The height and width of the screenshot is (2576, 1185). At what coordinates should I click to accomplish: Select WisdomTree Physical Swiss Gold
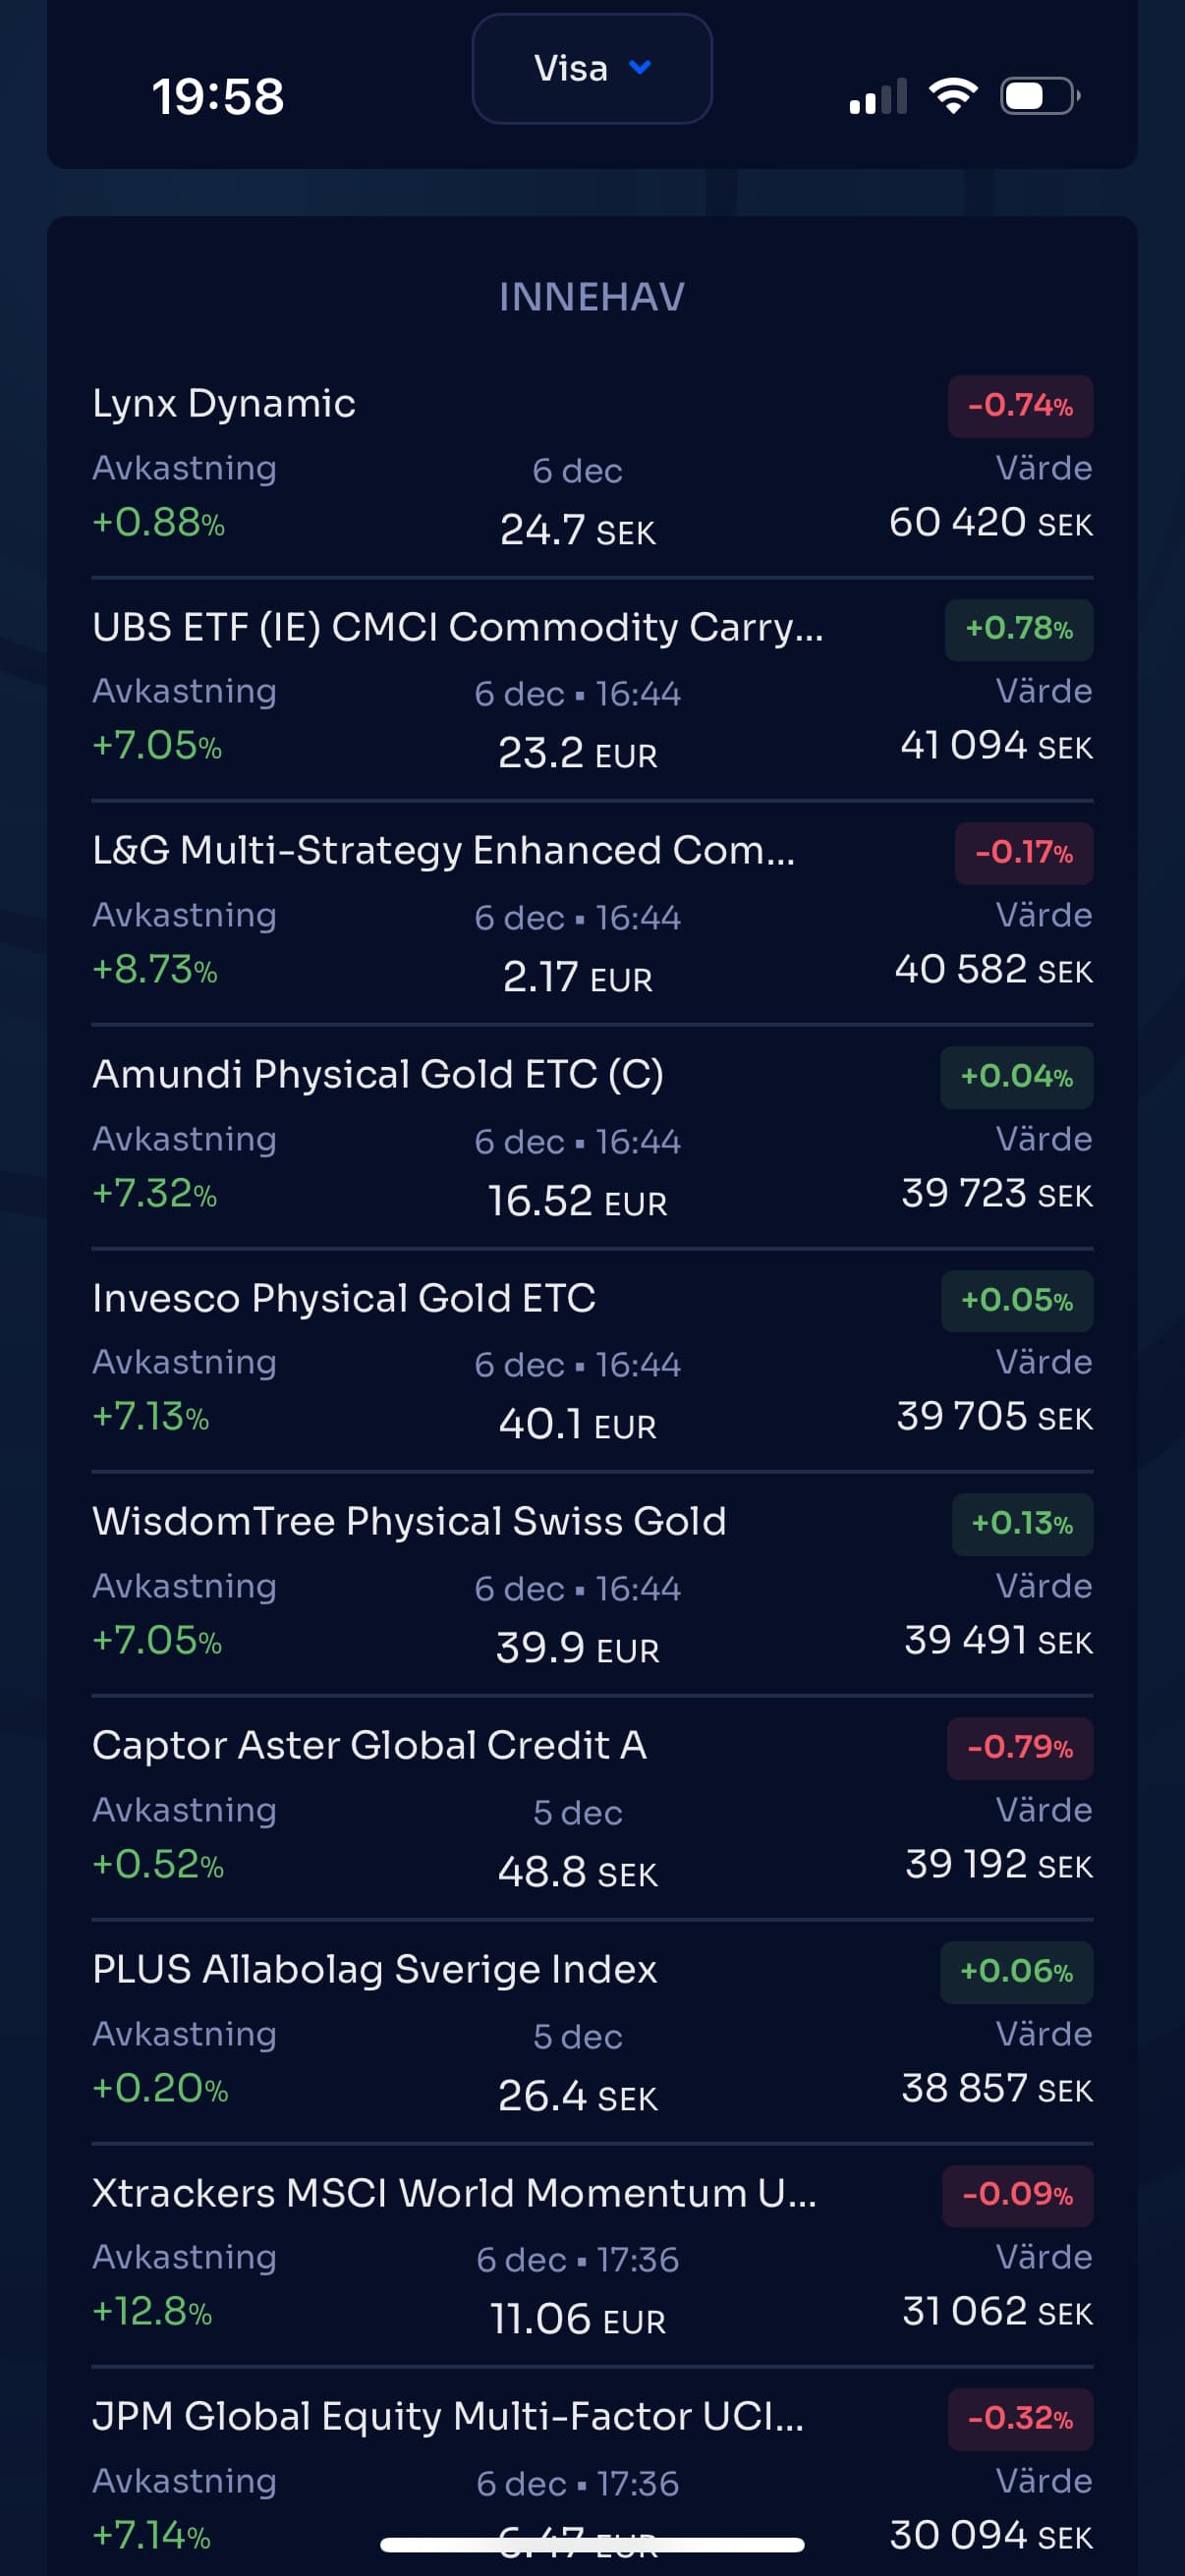pos(409,1522)
